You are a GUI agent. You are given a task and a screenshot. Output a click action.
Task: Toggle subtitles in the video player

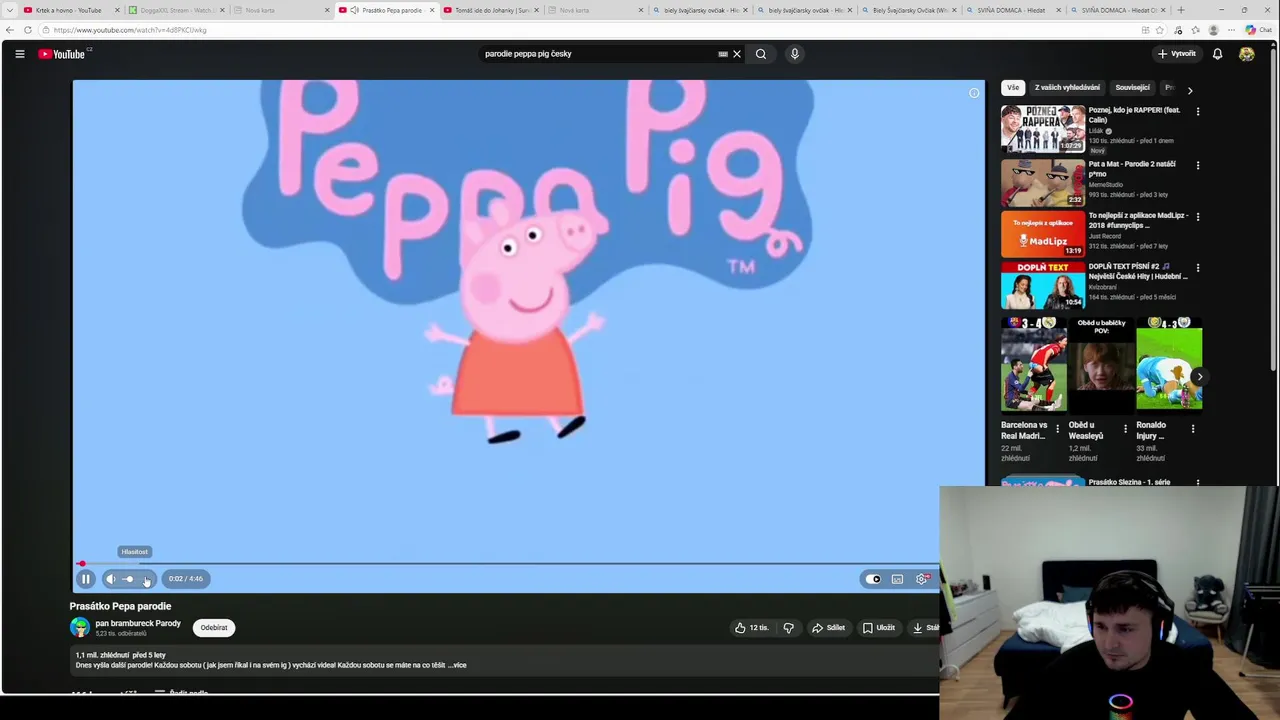(897, 579)
